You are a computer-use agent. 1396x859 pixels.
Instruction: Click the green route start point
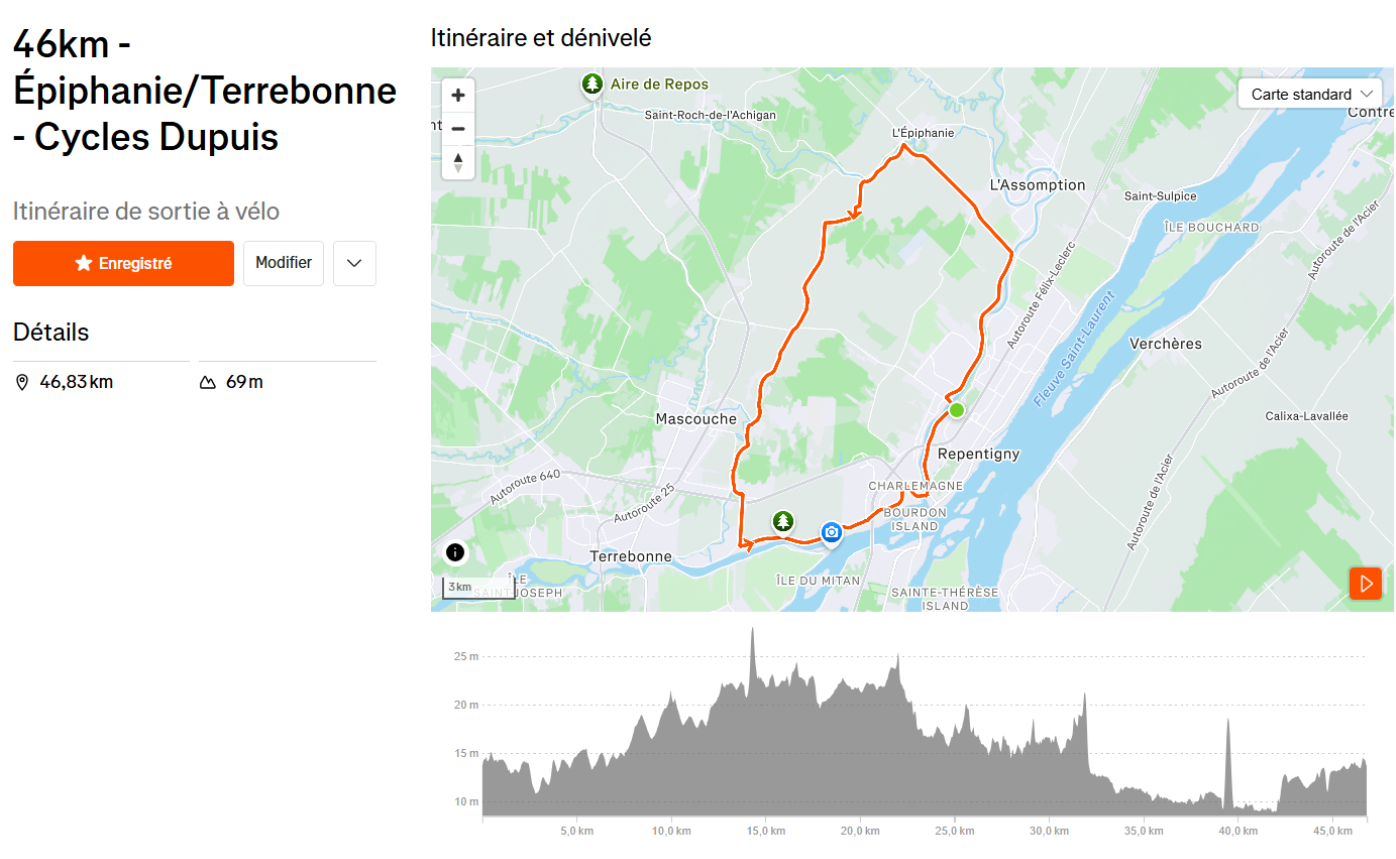tap(956, 410)
